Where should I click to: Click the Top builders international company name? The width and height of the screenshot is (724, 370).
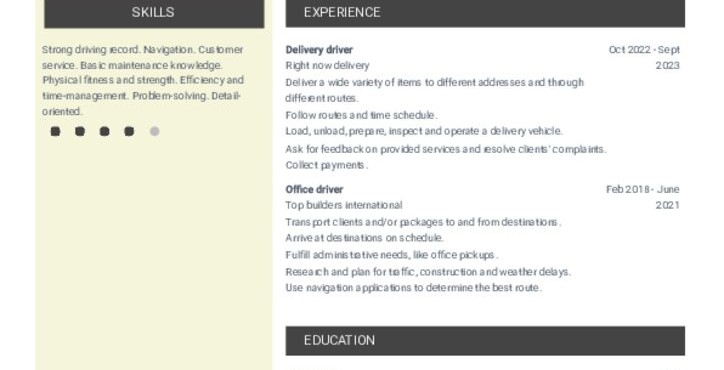[x=344, y=205]
